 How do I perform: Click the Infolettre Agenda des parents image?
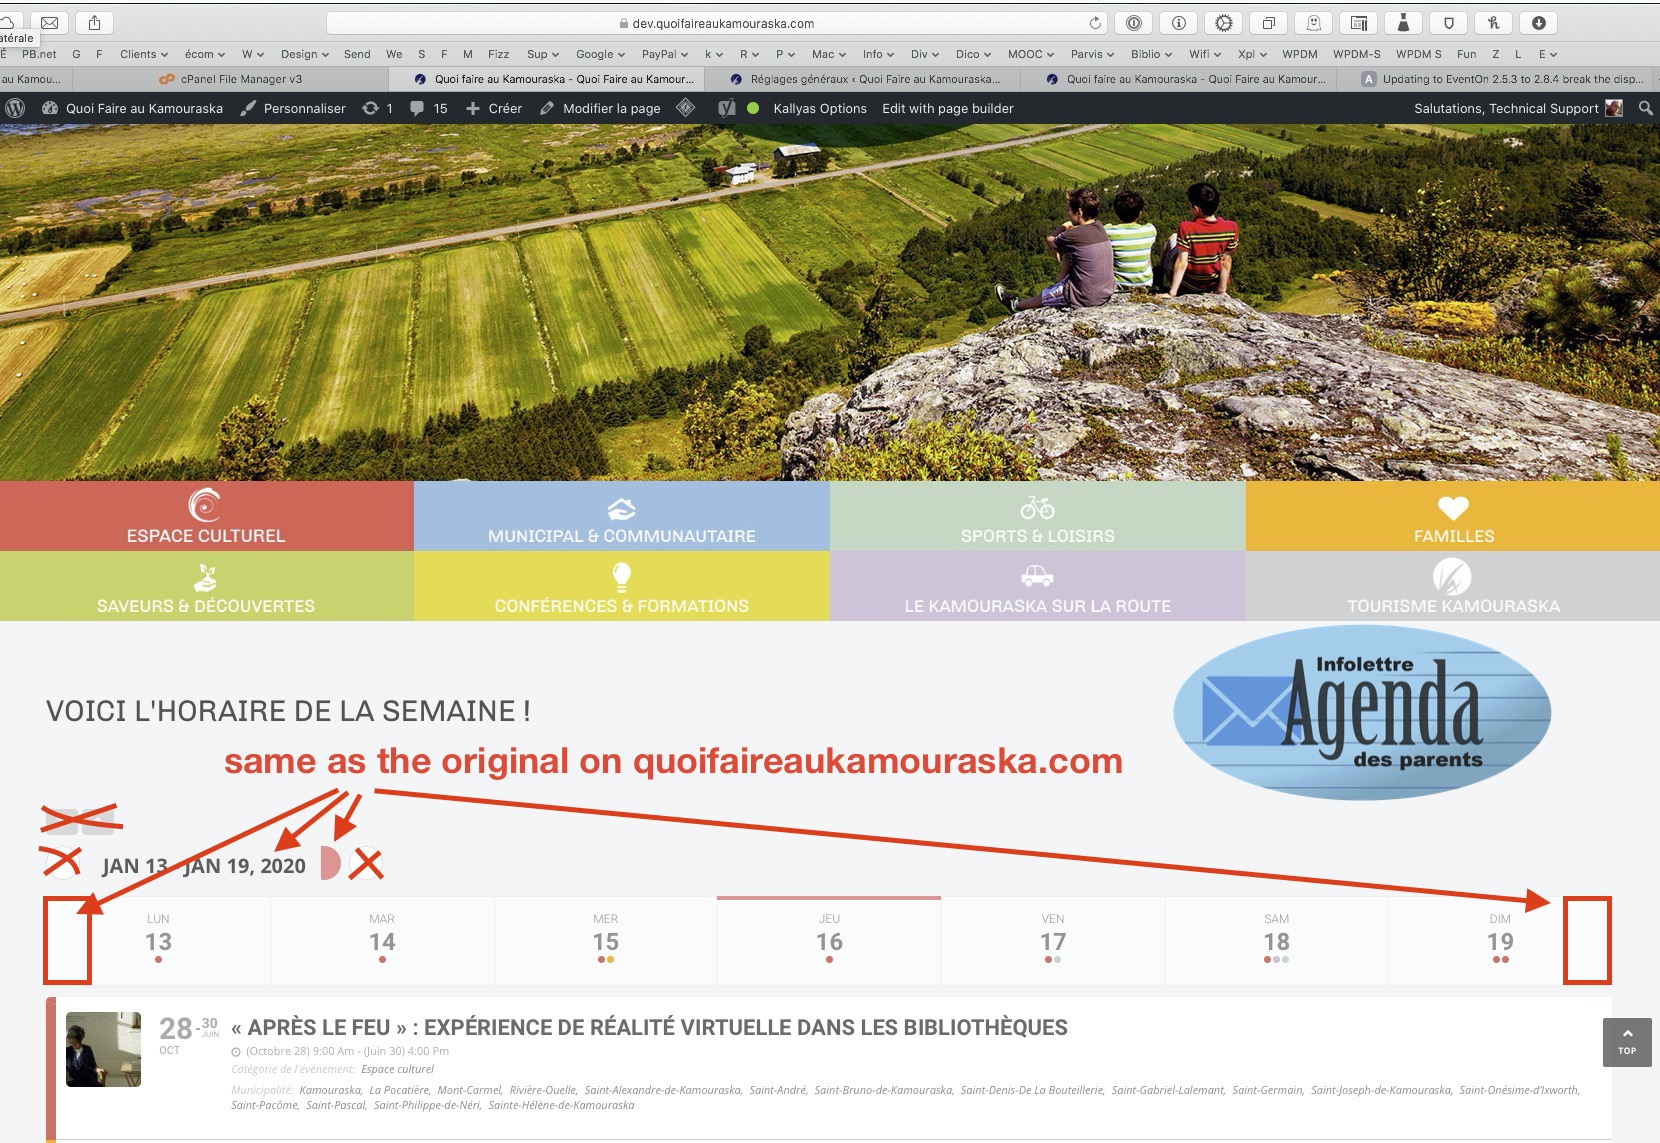[x=1362, y=712]
